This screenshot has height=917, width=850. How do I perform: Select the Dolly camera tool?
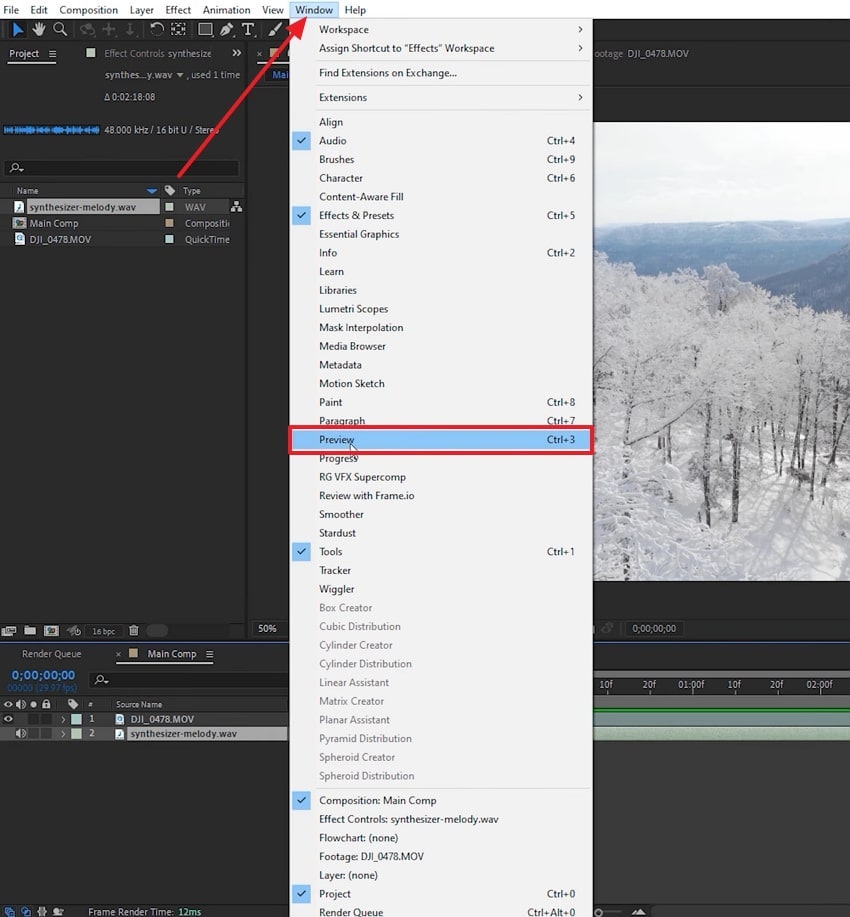pos(130,29)
